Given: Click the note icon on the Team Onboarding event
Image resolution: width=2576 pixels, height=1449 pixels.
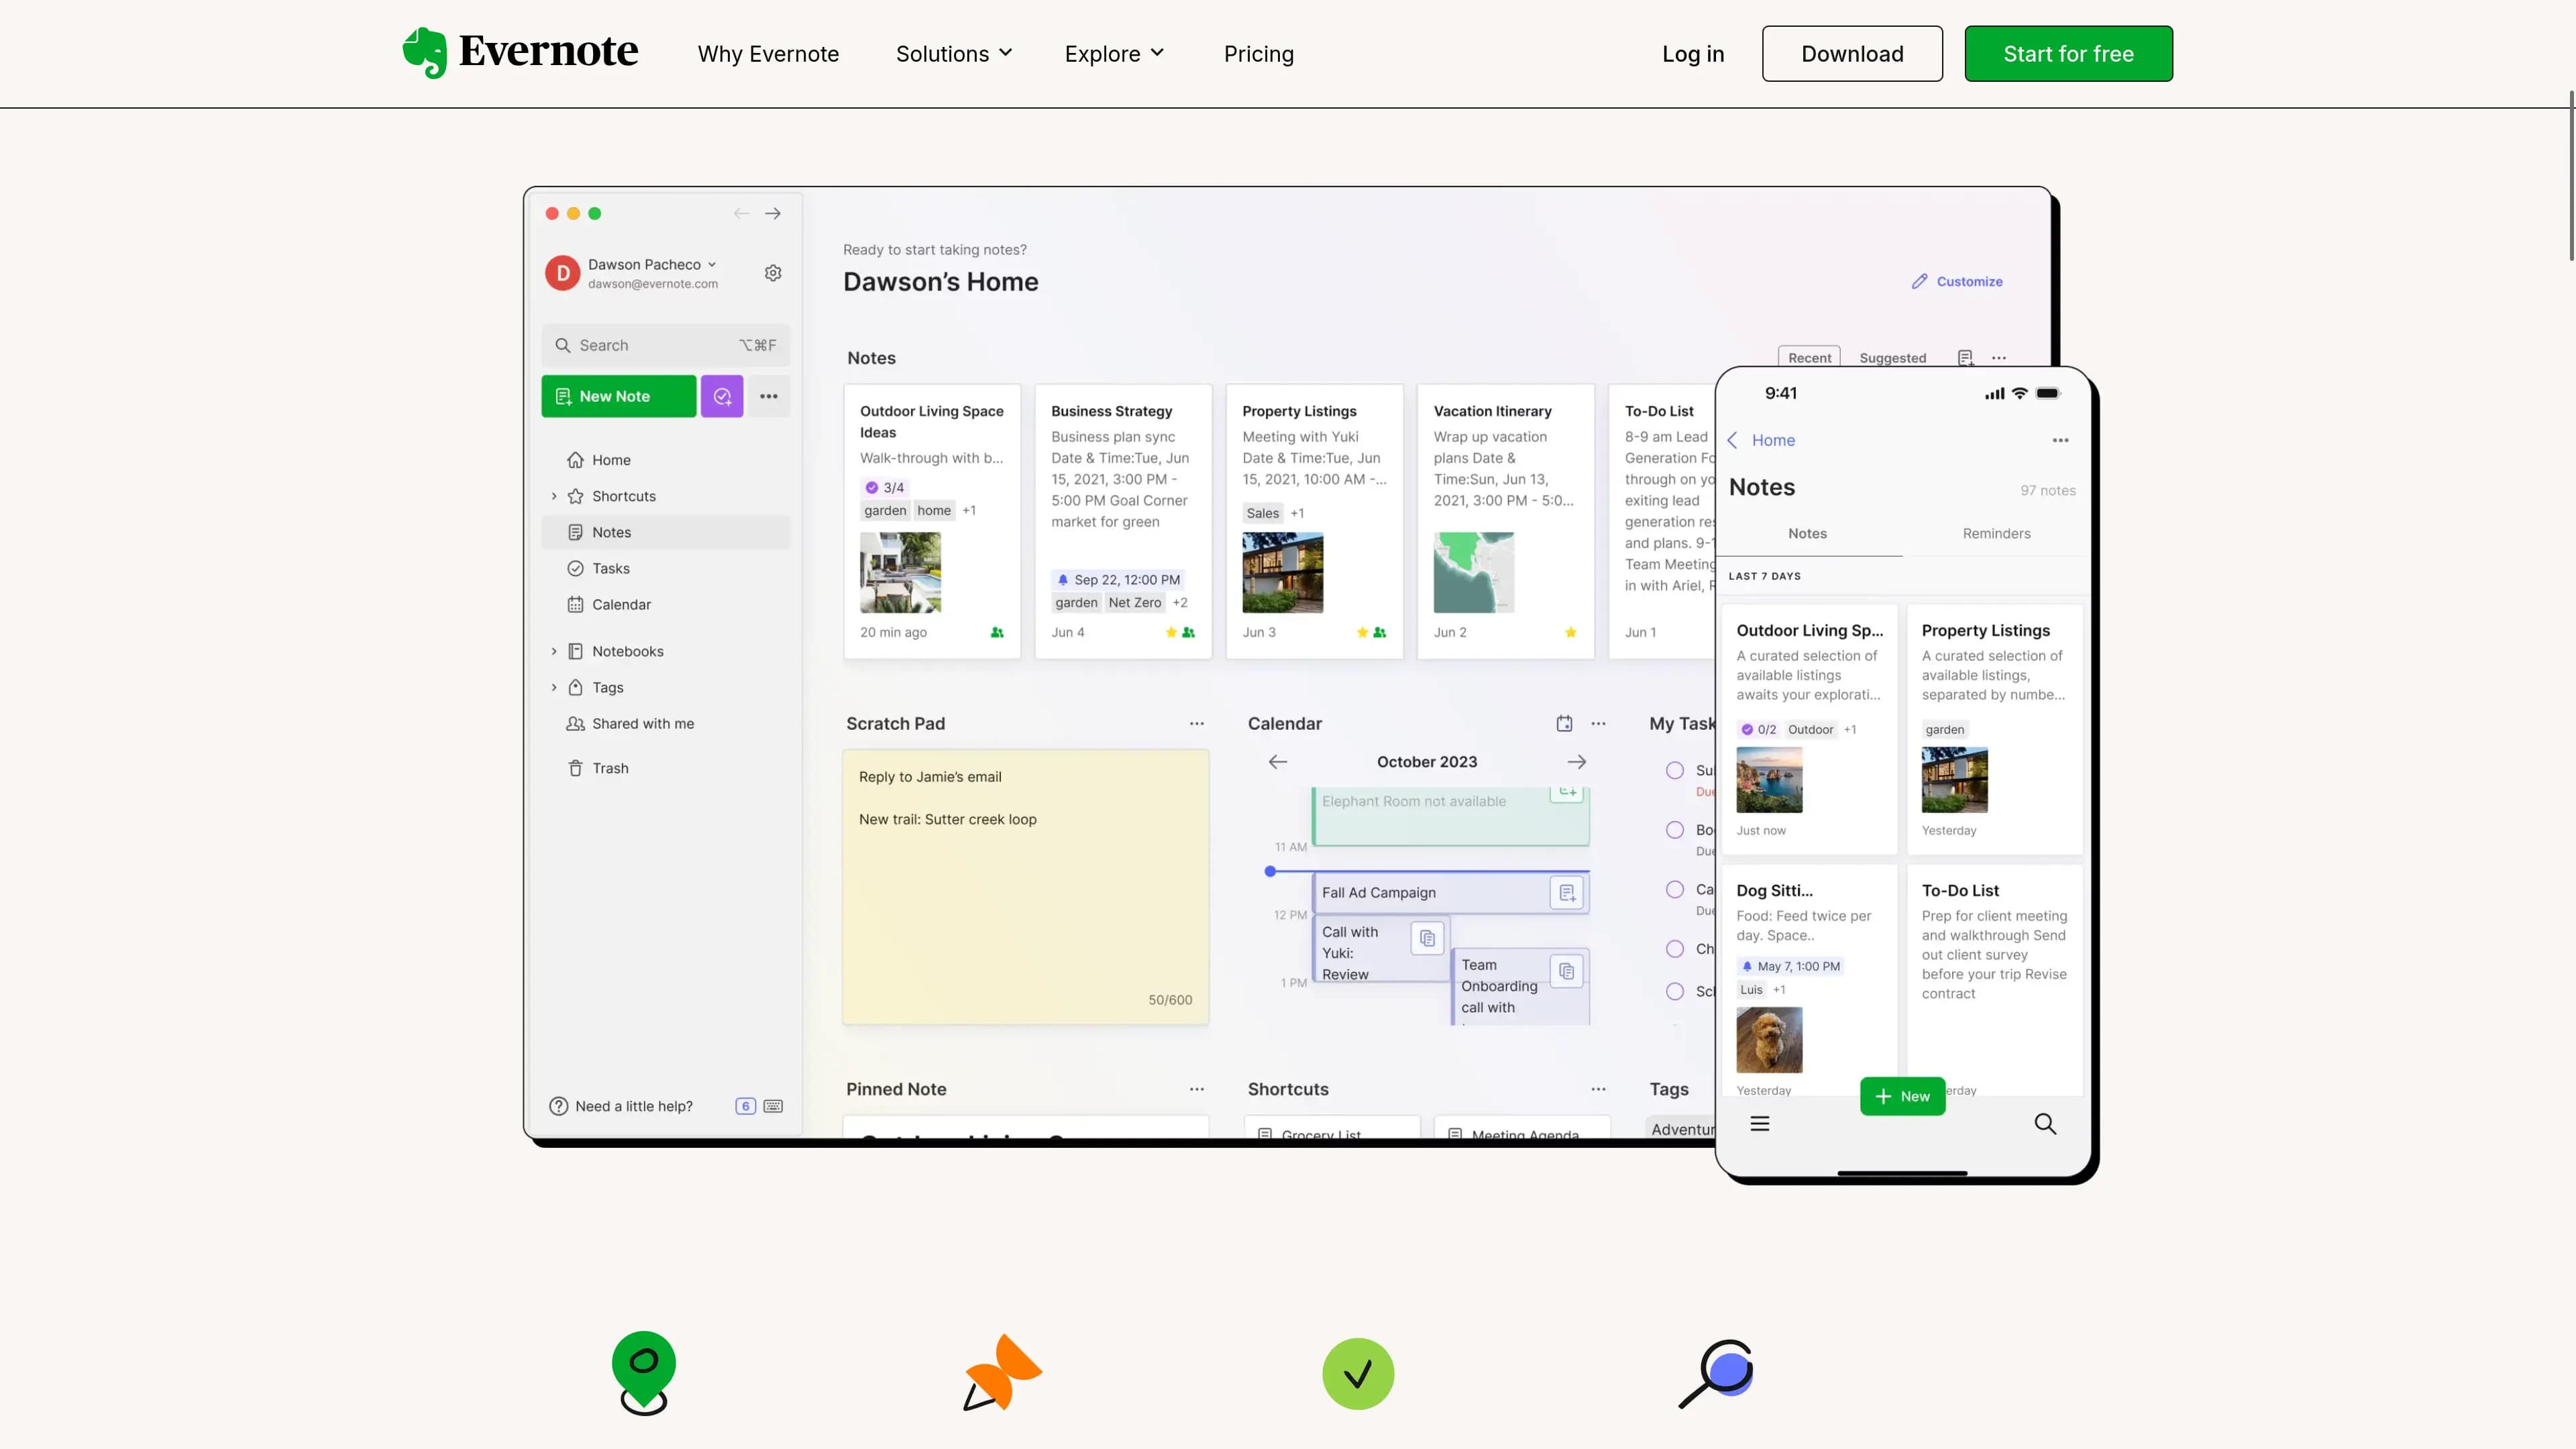Looking at the screenshot, I should coord(1567,971).
